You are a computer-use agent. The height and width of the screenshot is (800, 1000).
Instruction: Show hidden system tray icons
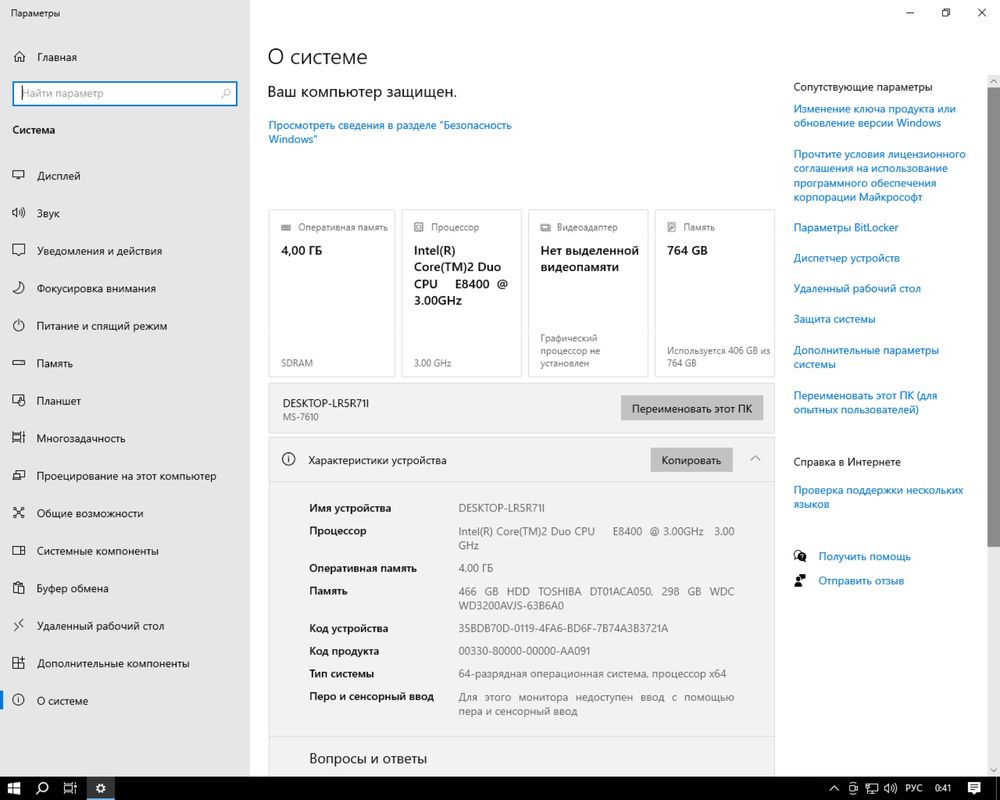coord(834,789)
